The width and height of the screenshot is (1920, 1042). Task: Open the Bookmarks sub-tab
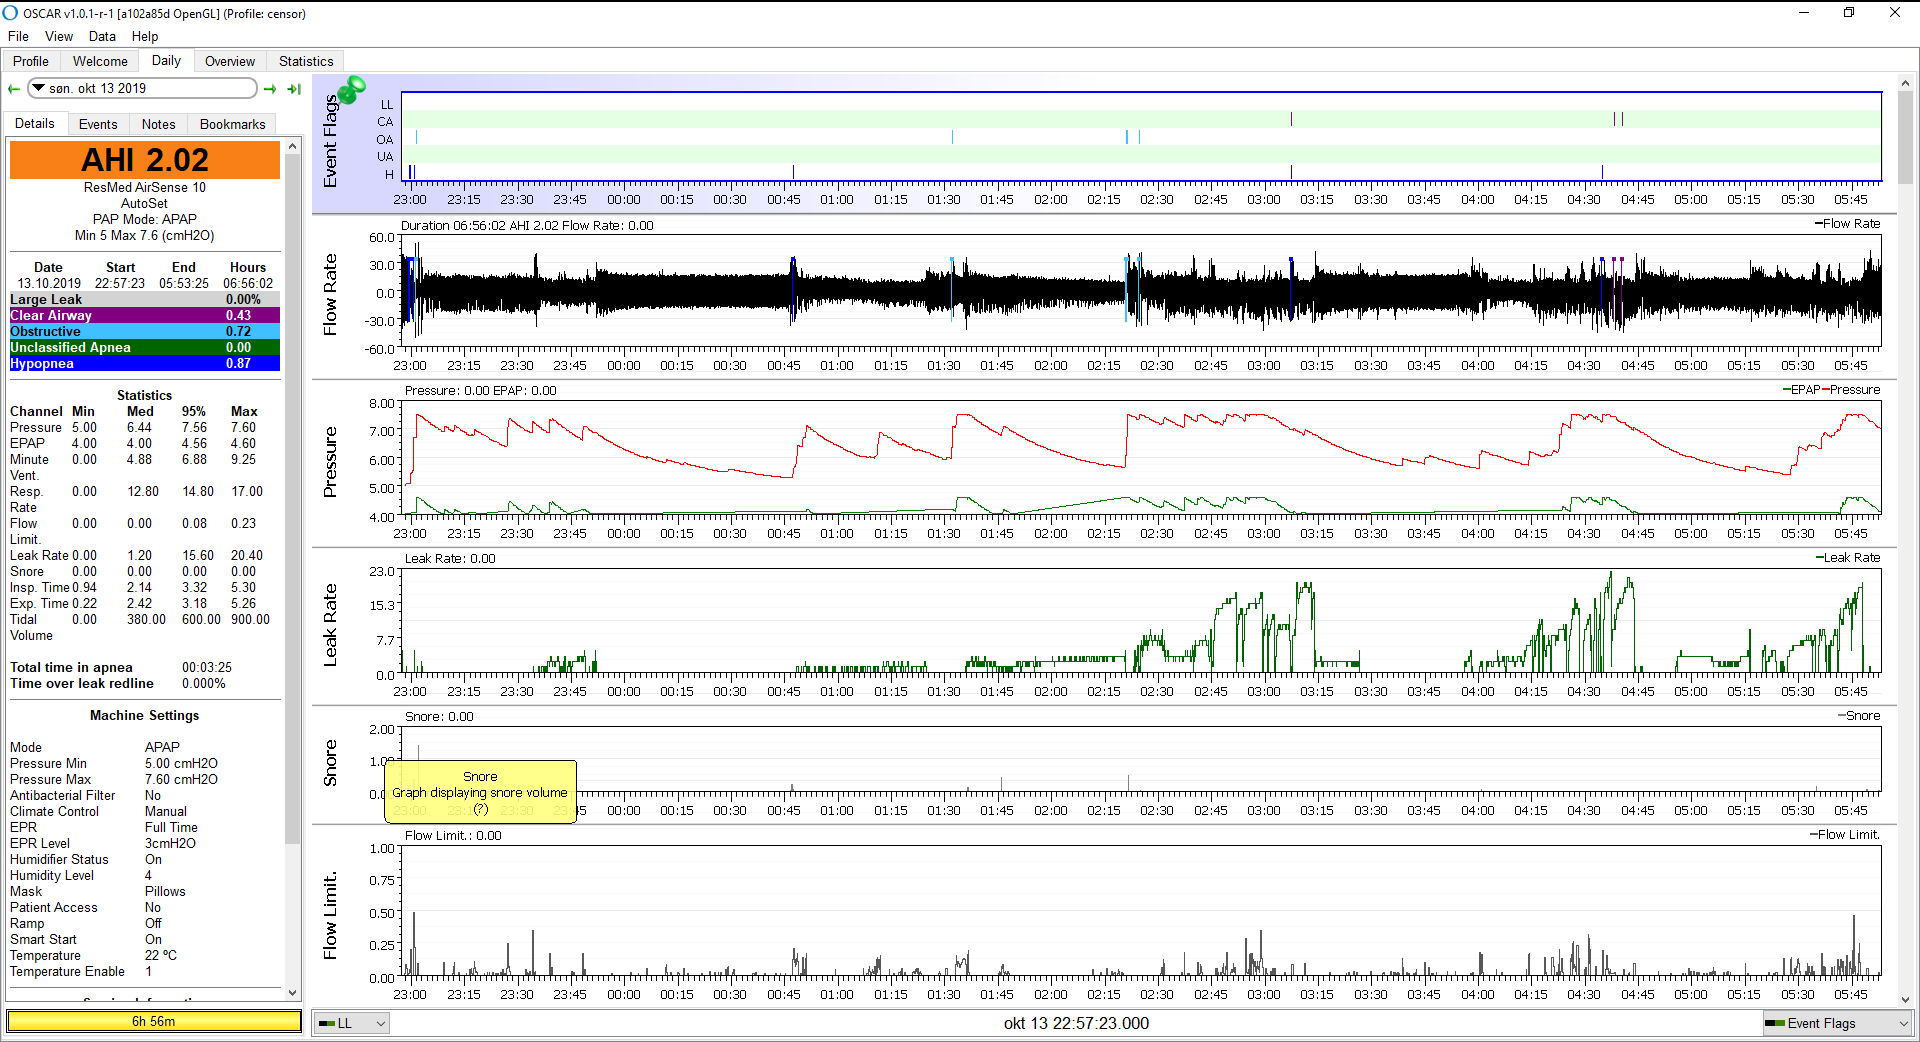coord(232,124)
